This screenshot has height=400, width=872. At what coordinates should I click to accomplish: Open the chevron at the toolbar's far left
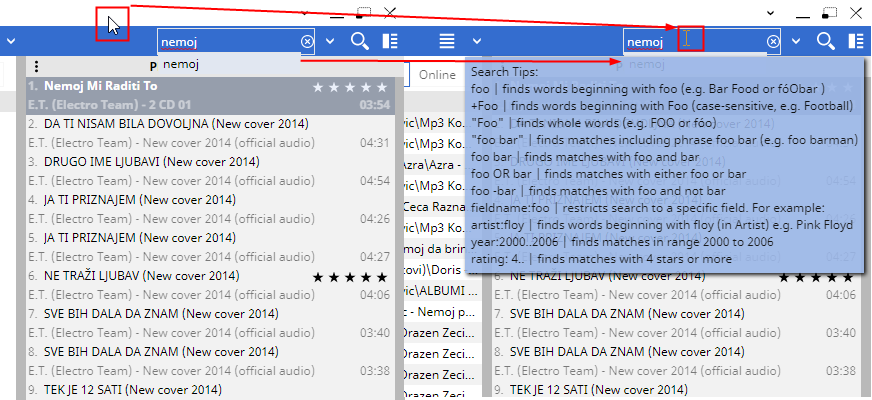pos(9,41)
